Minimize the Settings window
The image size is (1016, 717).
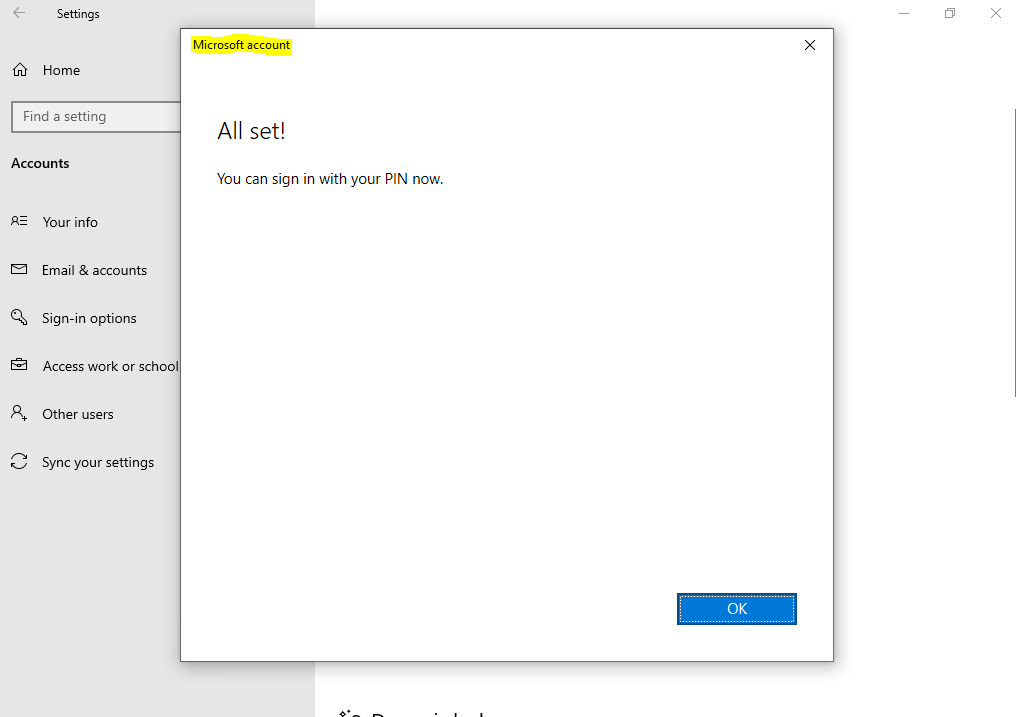904,13
